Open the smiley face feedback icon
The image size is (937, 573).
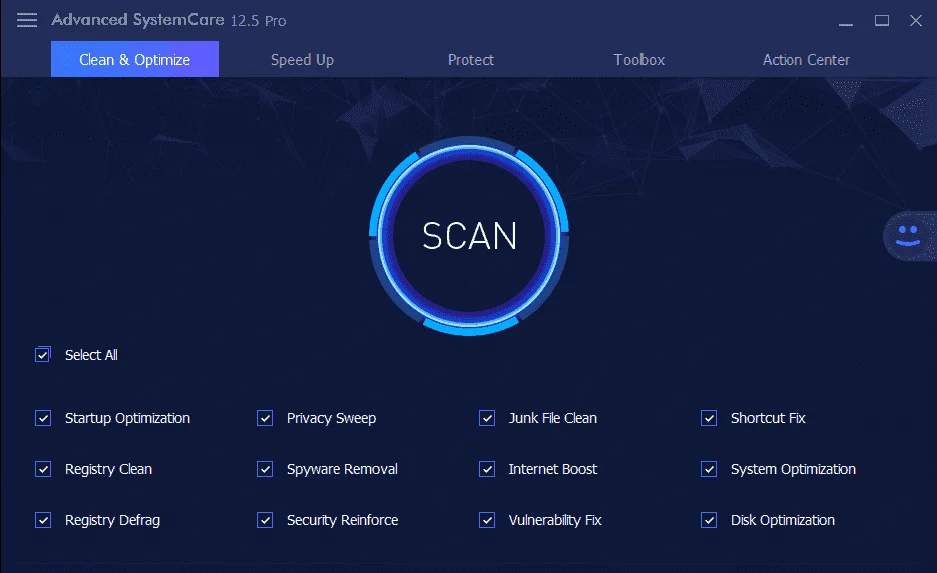click(909, 236)
